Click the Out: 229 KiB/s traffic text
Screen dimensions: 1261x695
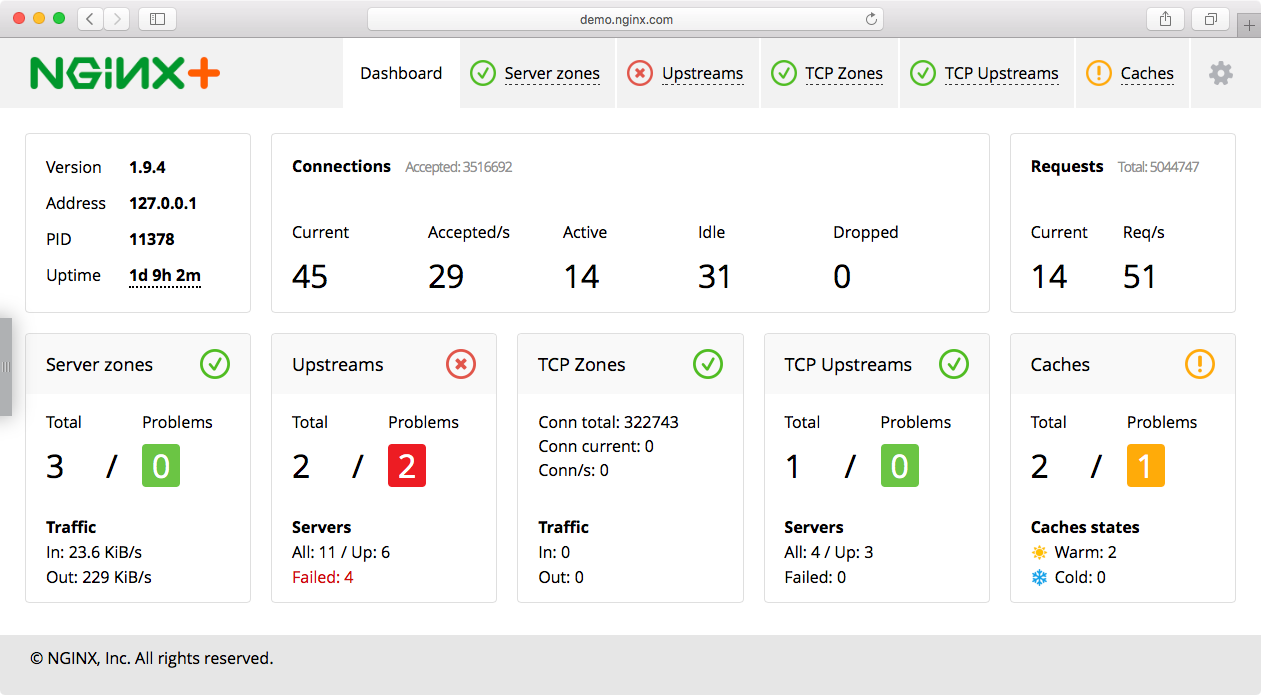point(99,577)
